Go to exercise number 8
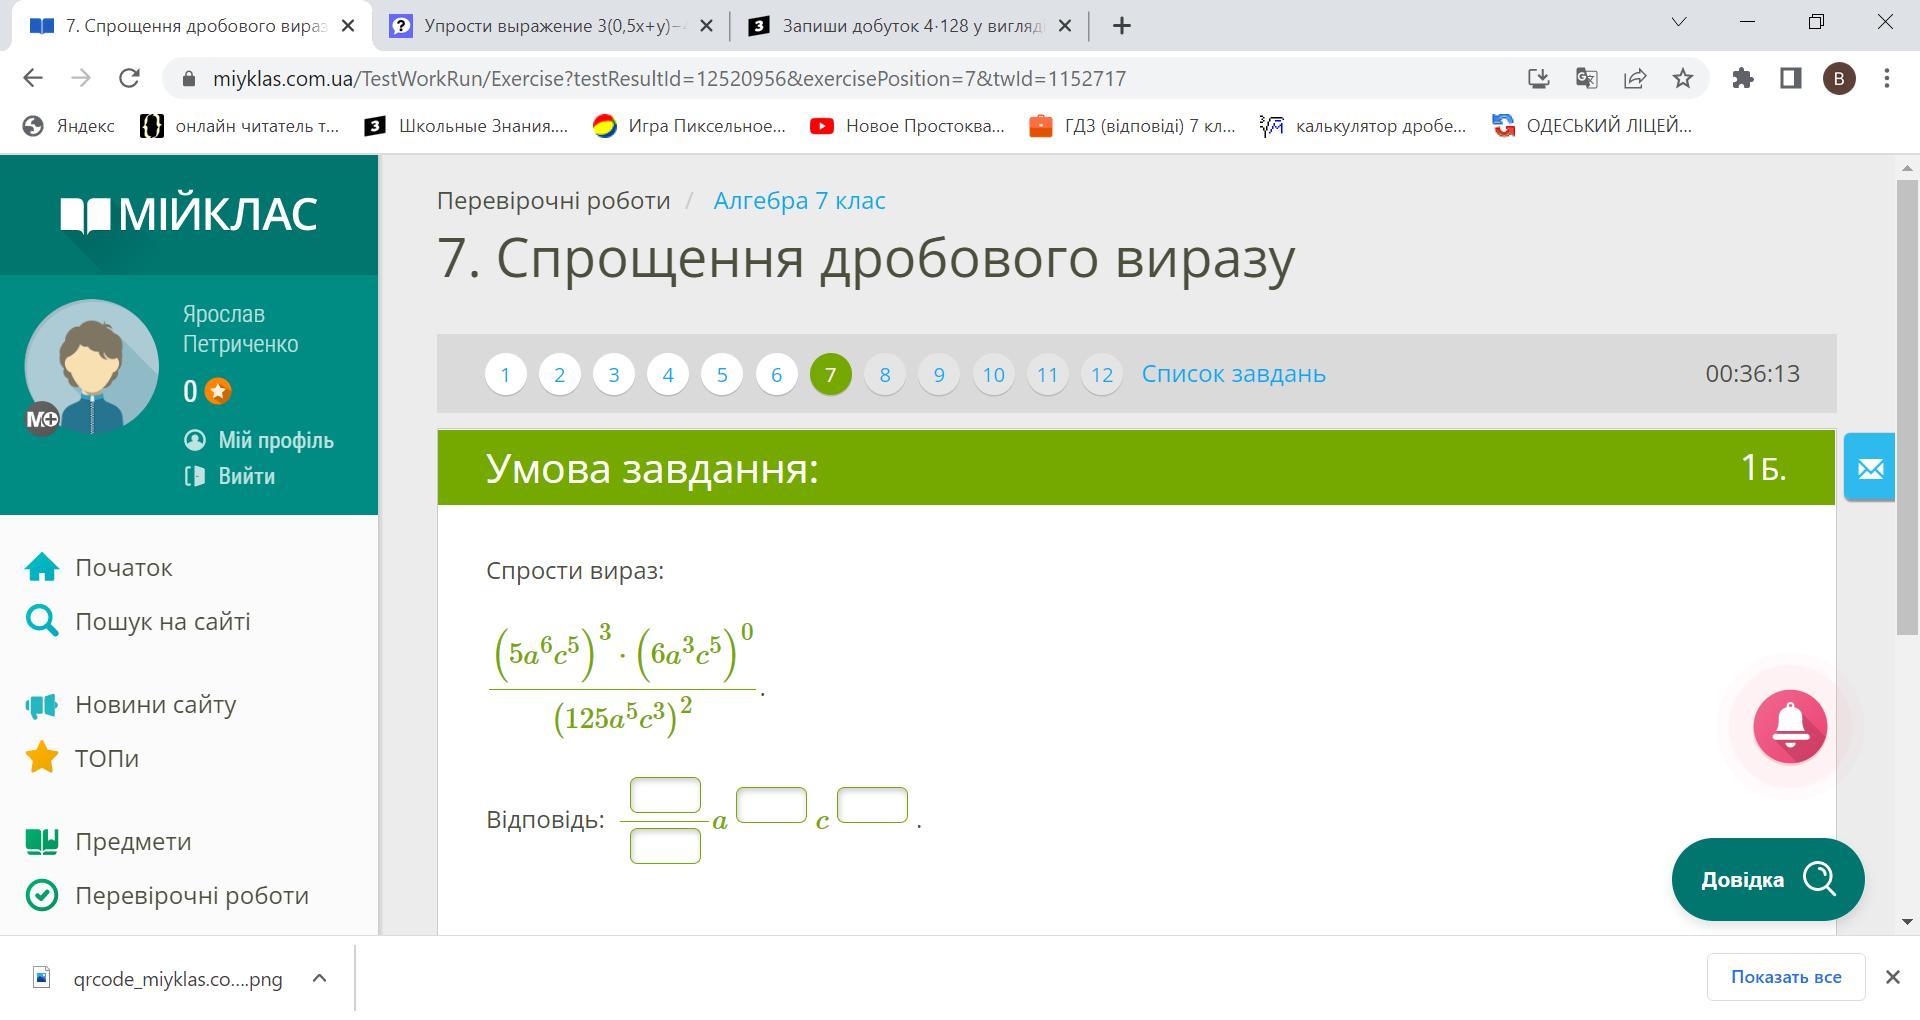Image resolution: width=1920 pixels, height=1020 pixels. (x=884, y=375)
